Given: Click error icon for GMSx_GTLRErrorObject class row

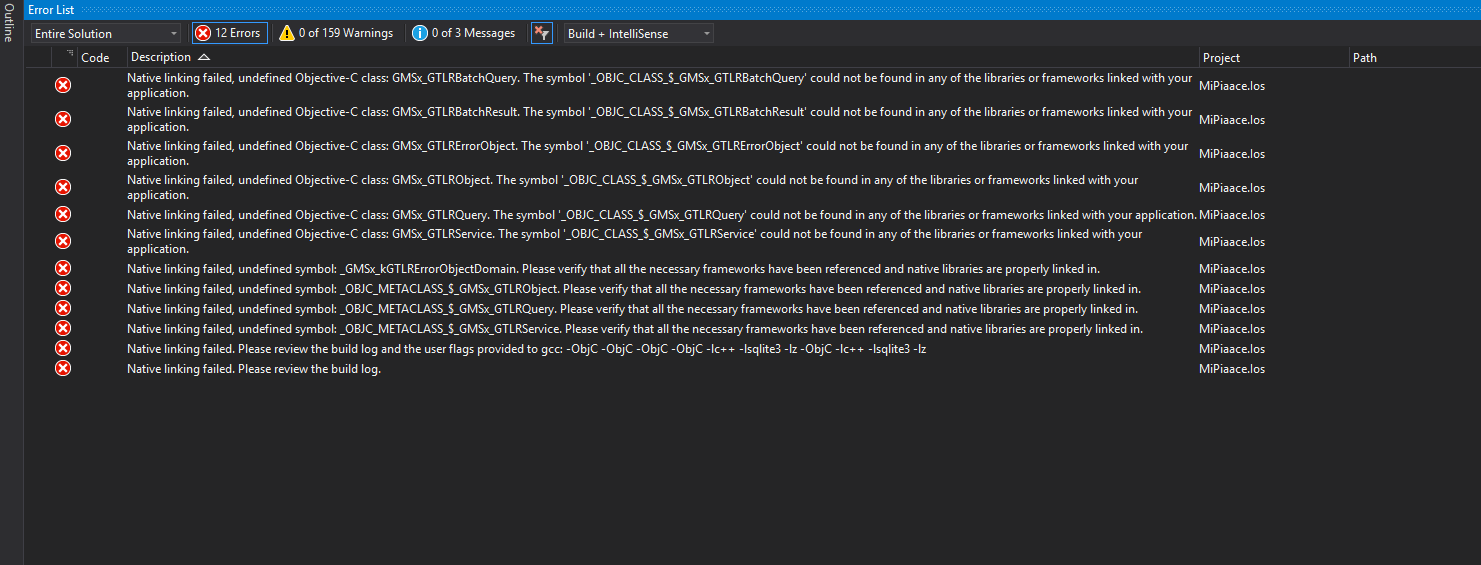Looking at the screenshot, I should click(63, 153).
